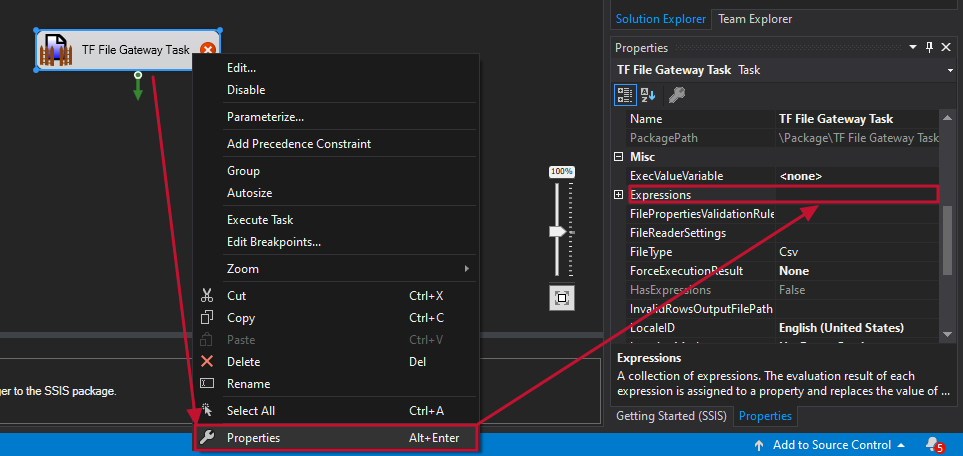The image size is (963, 456).
Task: Open Properties from context menu
Action: click(335, 438)
